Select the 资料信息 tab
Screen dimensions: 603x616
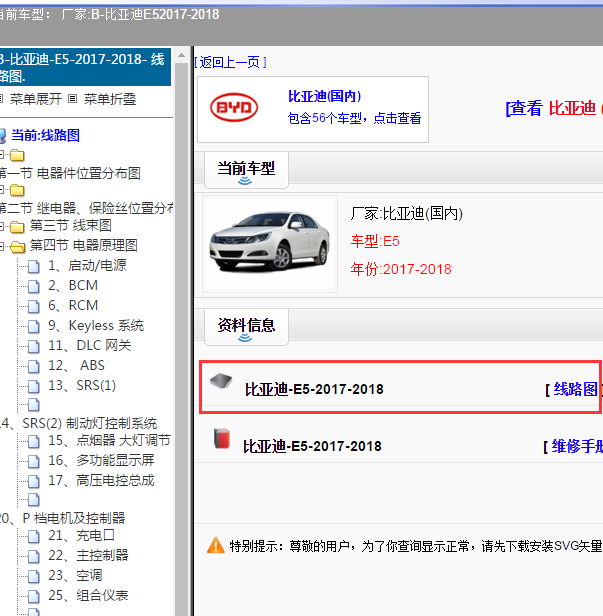[x=246, y=326]
